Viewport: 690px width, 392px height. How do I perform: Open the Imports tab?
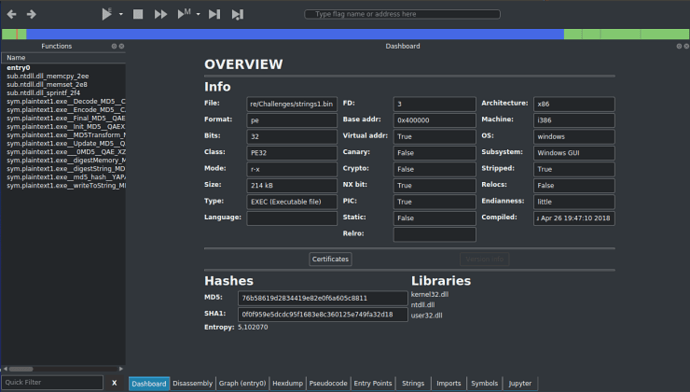pyautogui.click(x=448, y=384)
